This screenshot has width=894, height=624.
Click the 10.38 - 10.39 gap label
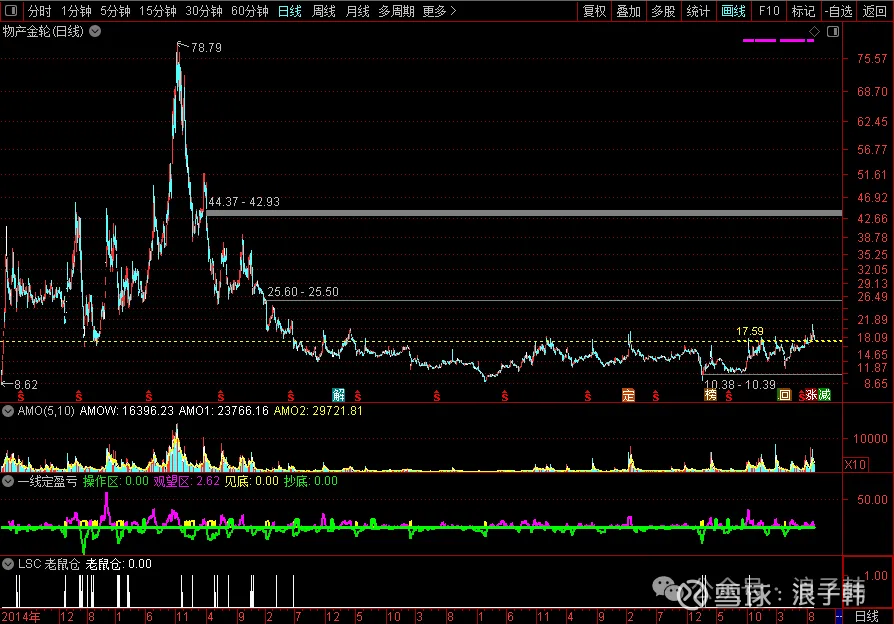pyautogui.click(x=740, y=385)
